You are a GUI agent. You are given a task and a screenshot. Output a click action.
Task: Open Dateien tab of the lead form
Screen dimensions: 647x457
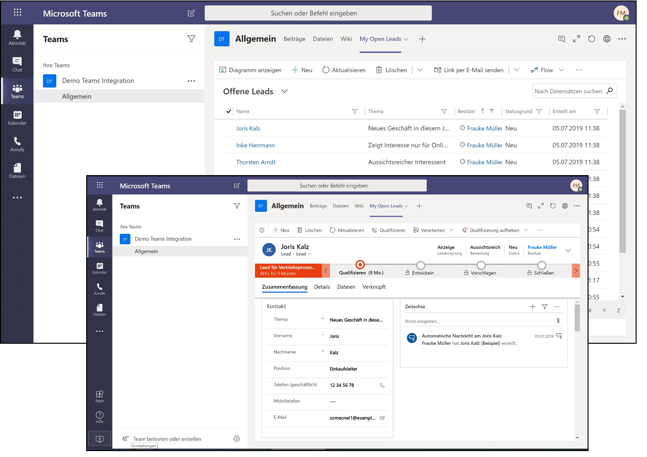pos(346,287)
